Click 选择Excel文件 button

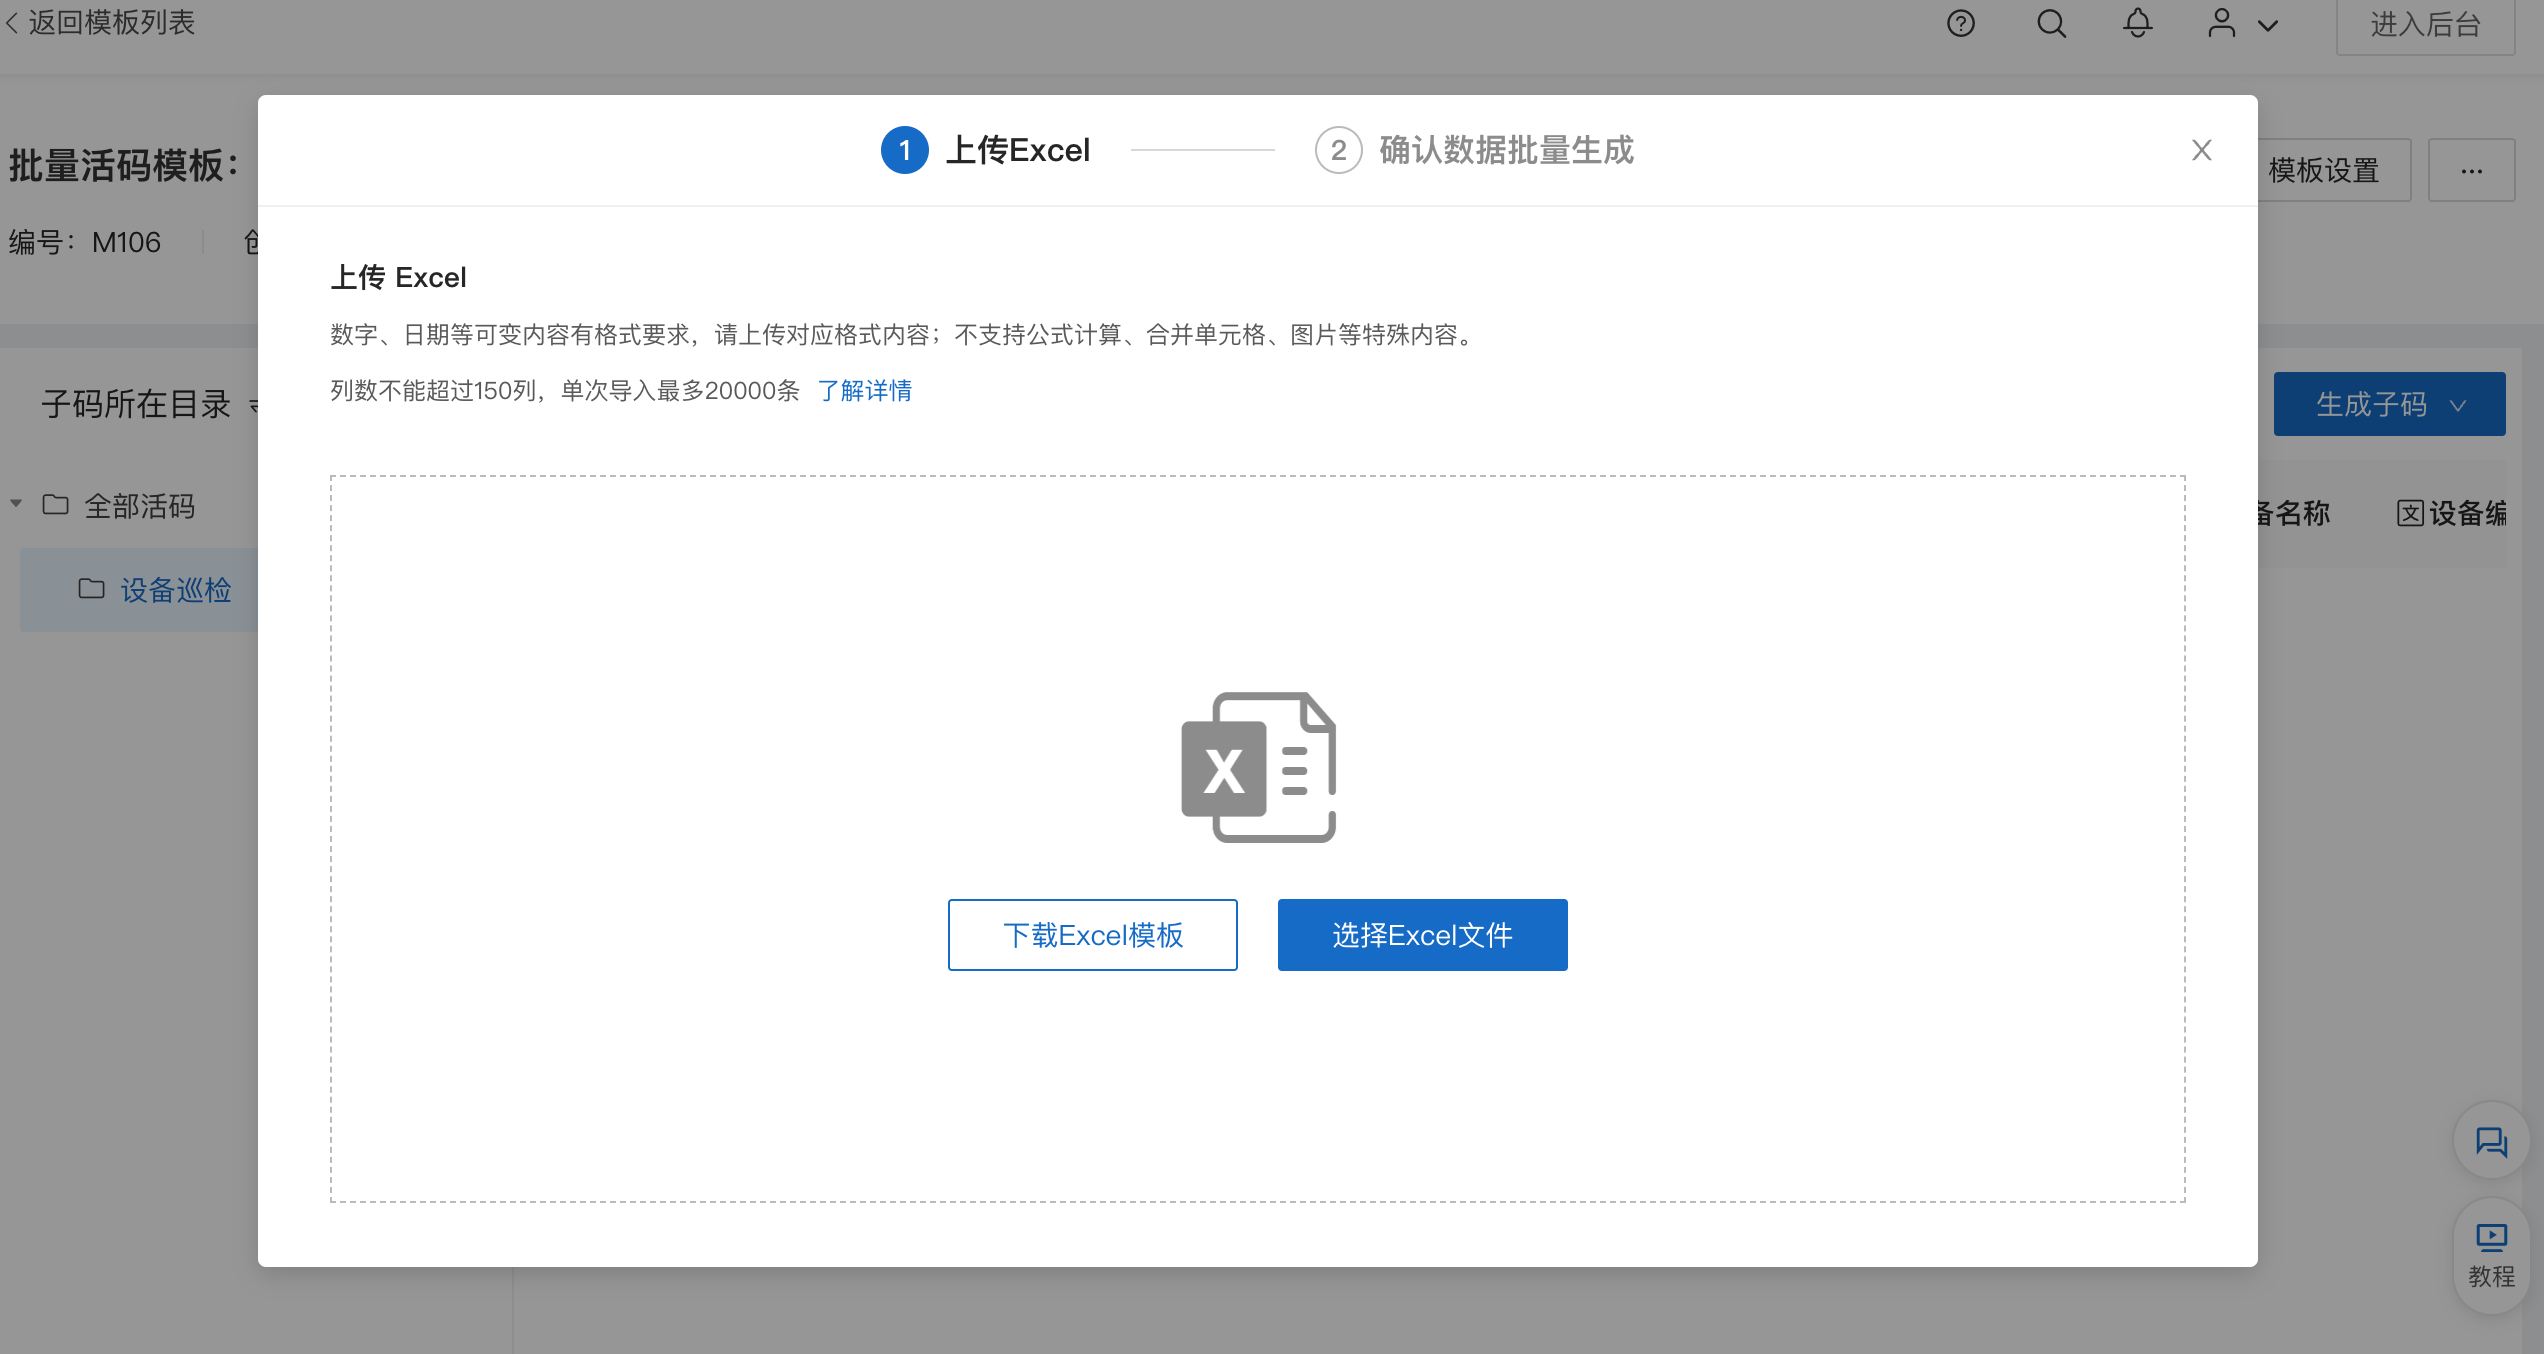click(x=1422, y=935)
